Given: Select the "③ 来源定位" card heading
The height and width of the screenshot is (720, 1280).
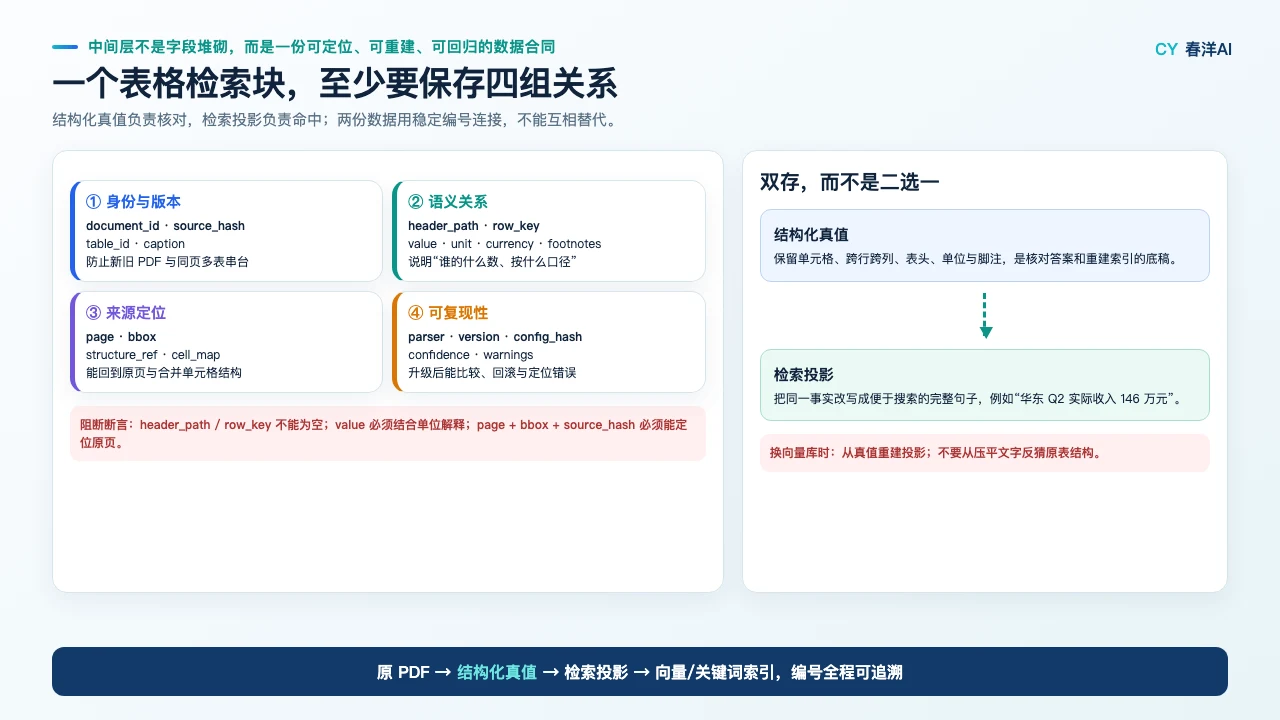Looking at the screenshot, I should [x=126, y=313].
